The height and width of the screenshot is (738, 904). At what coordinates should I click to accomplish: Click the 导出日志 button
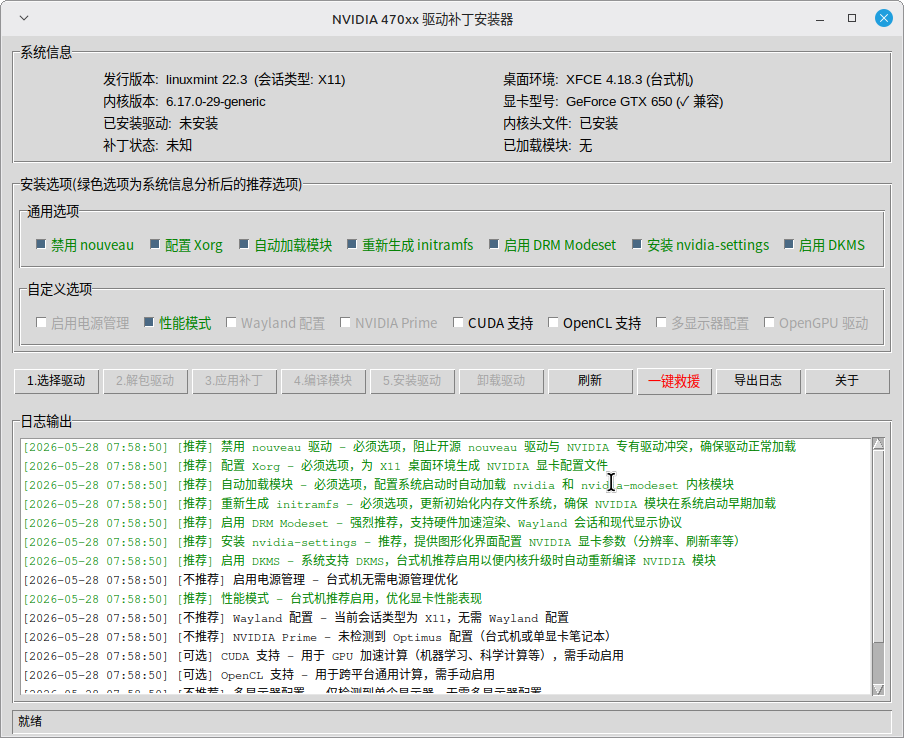(x=758, y=381)
